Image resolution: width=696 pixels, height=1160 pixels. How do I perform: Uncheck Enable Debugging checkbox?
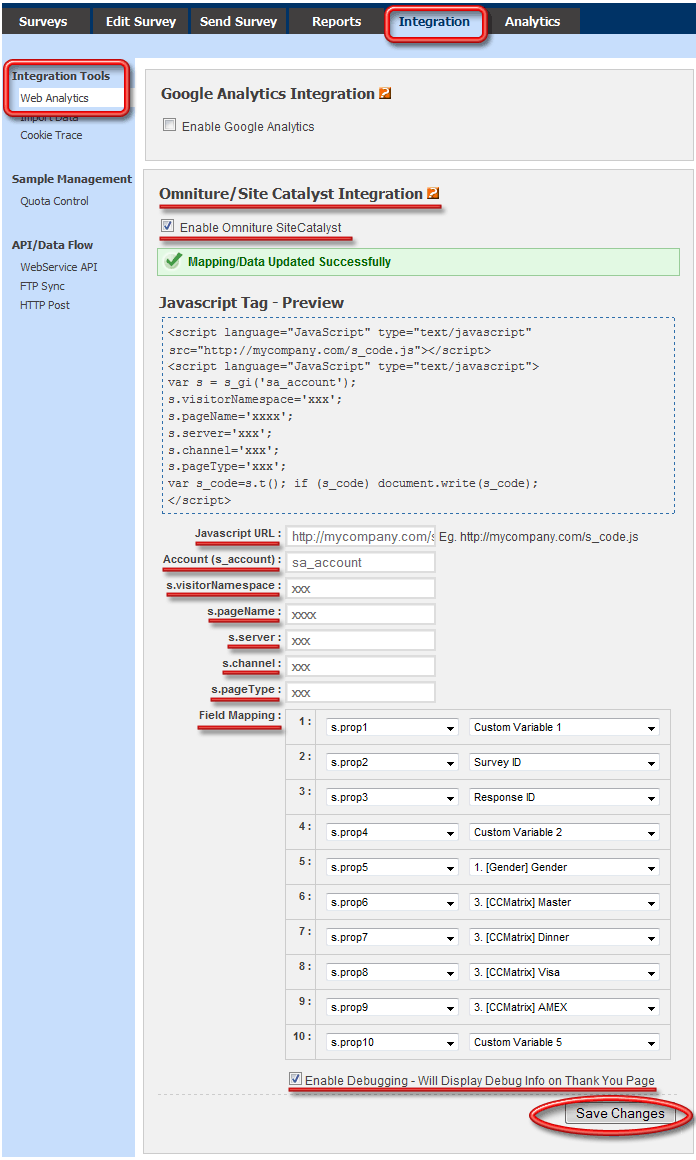tap(295, 1079)
